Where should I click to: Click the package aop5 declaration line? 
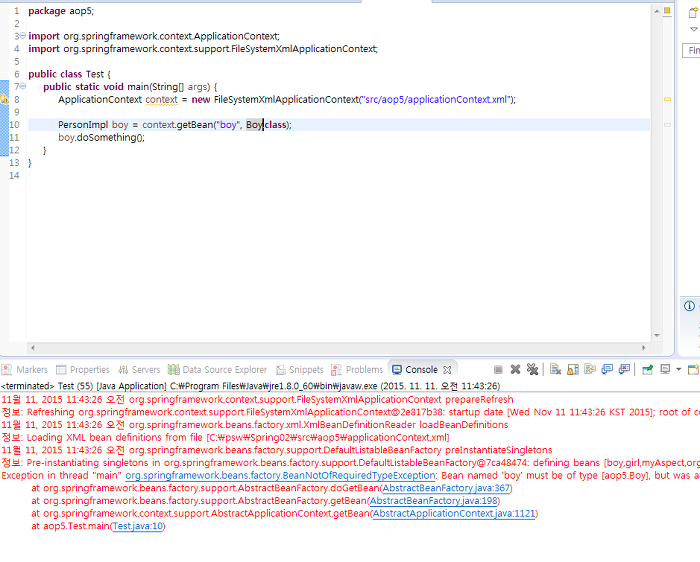61,11
